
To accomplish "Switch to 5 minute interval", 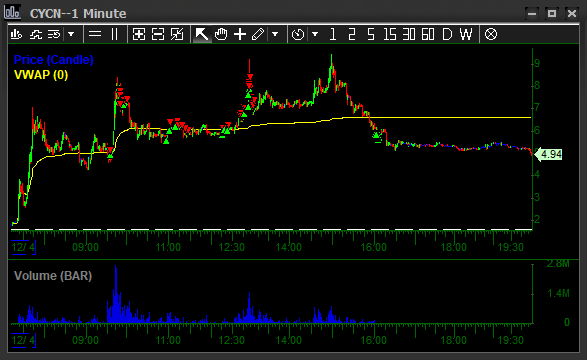I will coord(371,34).
